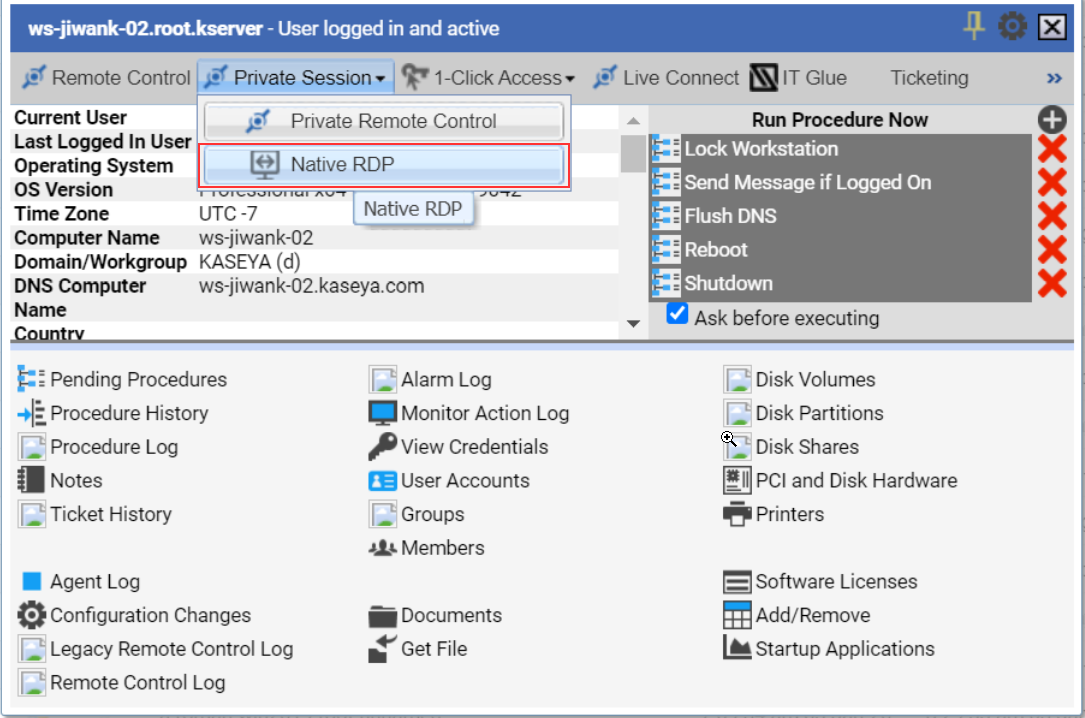Screen dimensions: 1085x718
Task: Click UTC -7 time zone value
Action: 228,214
